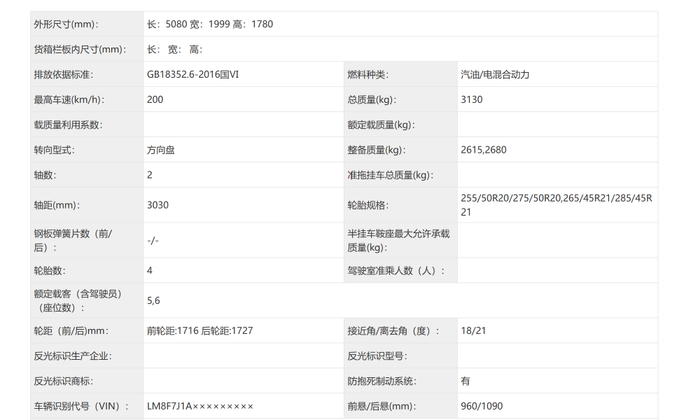700x420 pixels.
Task: Click the overhang value 960/1090
Action: [482, 406]
